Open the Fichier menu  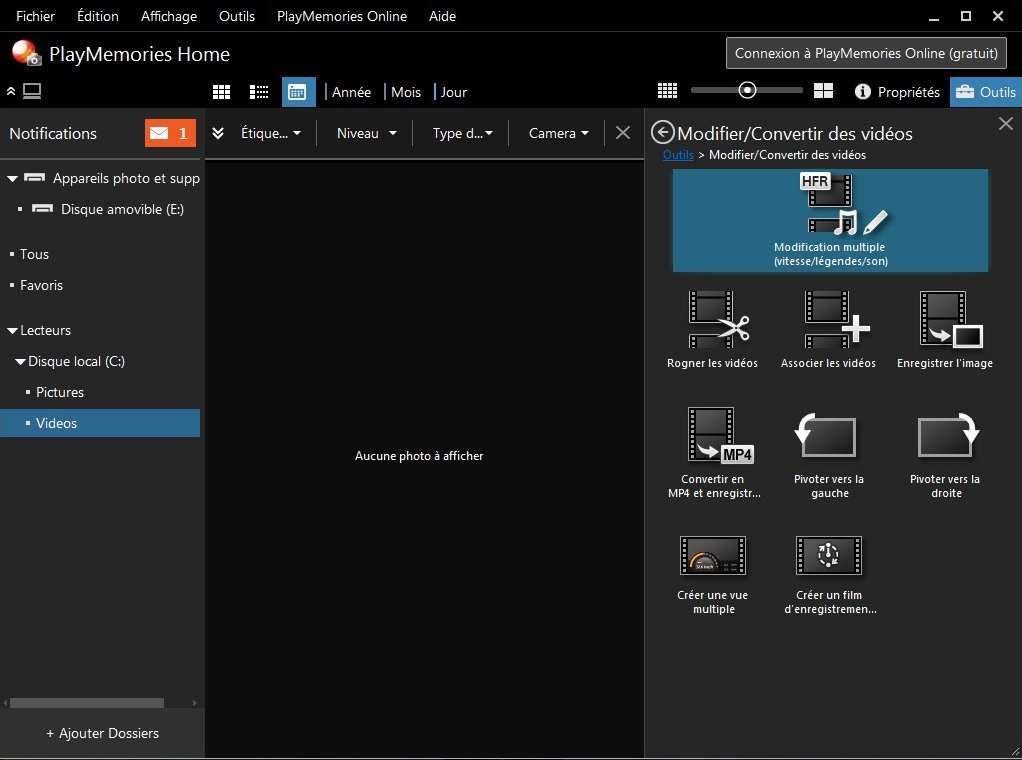(x=35, y=16)
